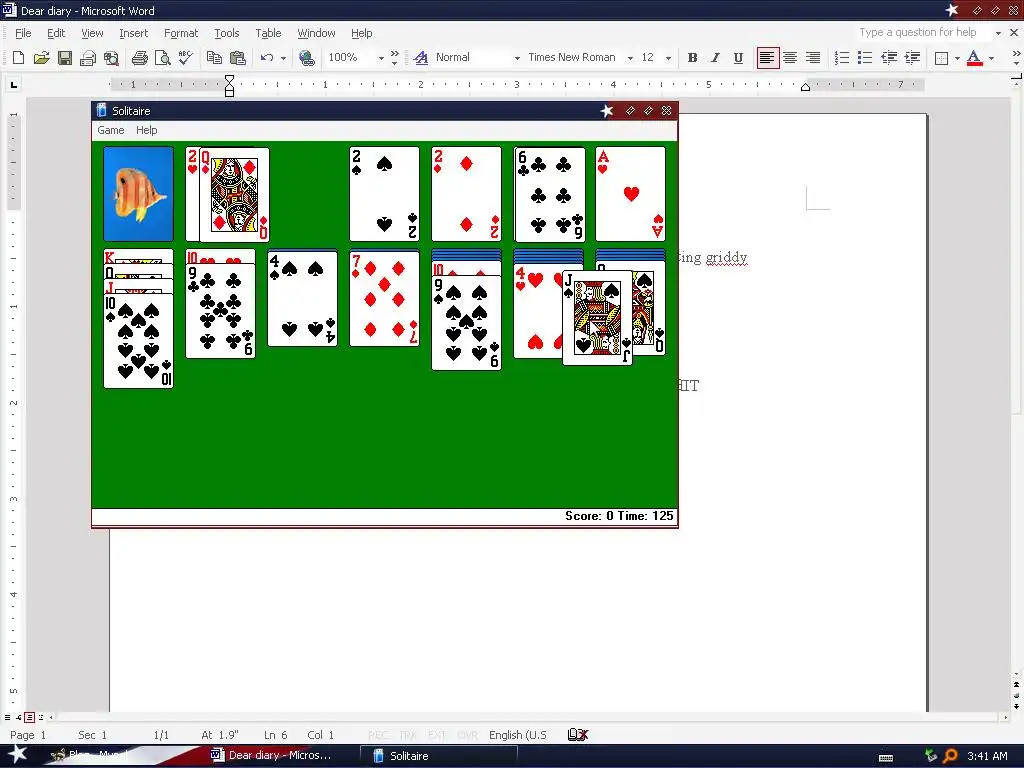Click the Increase Indent icon
The width and height of the screenshot is (1024, 768).
(912, 57)
